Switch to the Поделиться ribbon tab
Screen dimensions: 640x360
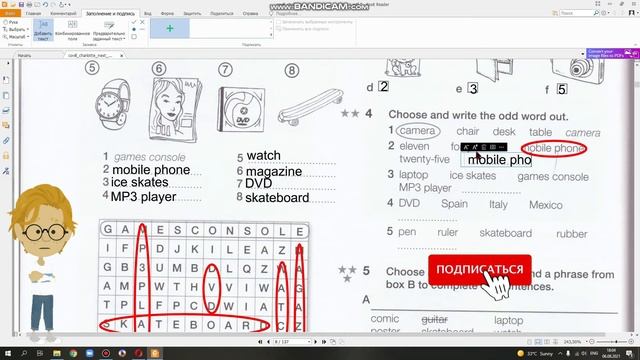coord(222,13)
